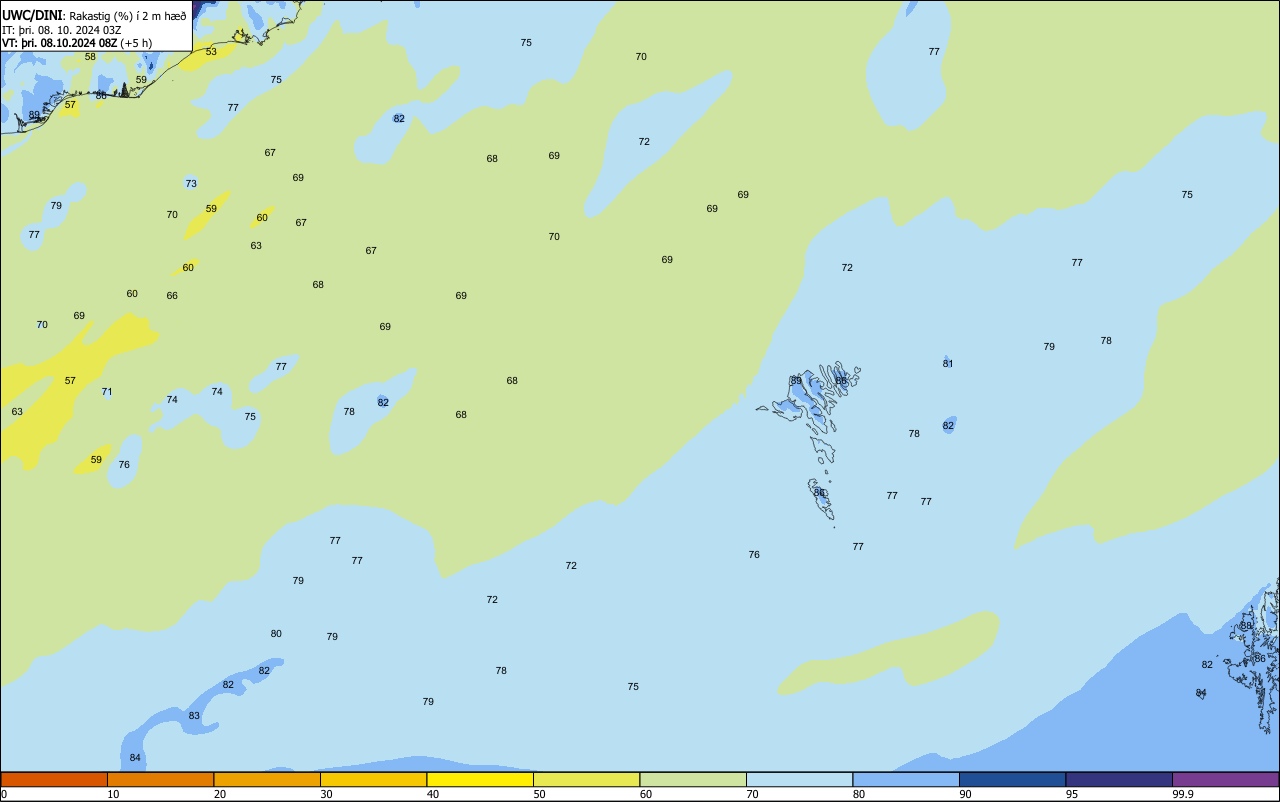Select the 80–90 medium blue legend swatch
The height and width of the screenshot is (802, 1280).
[x=906, y=779]
